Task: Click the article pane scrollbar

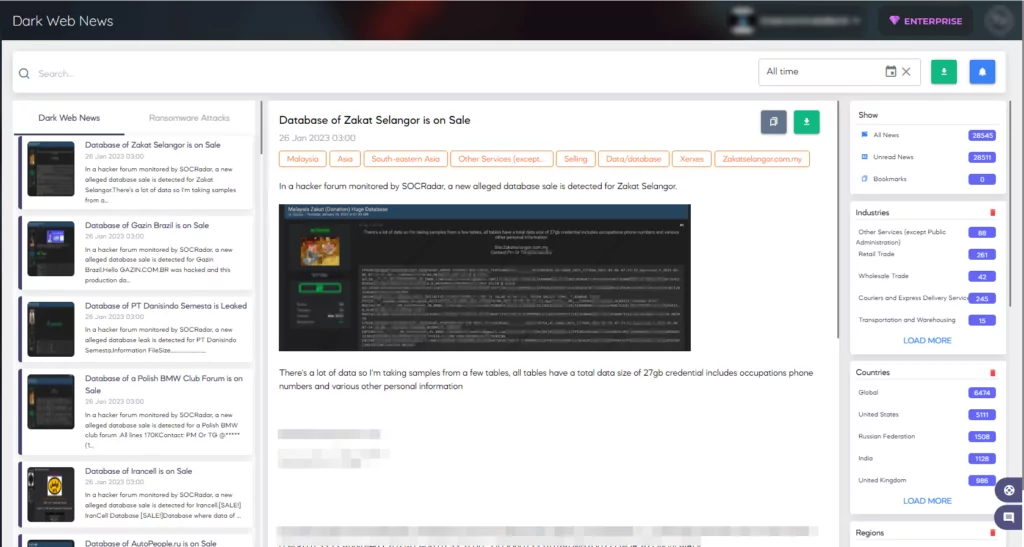Action: pos(839,219)
